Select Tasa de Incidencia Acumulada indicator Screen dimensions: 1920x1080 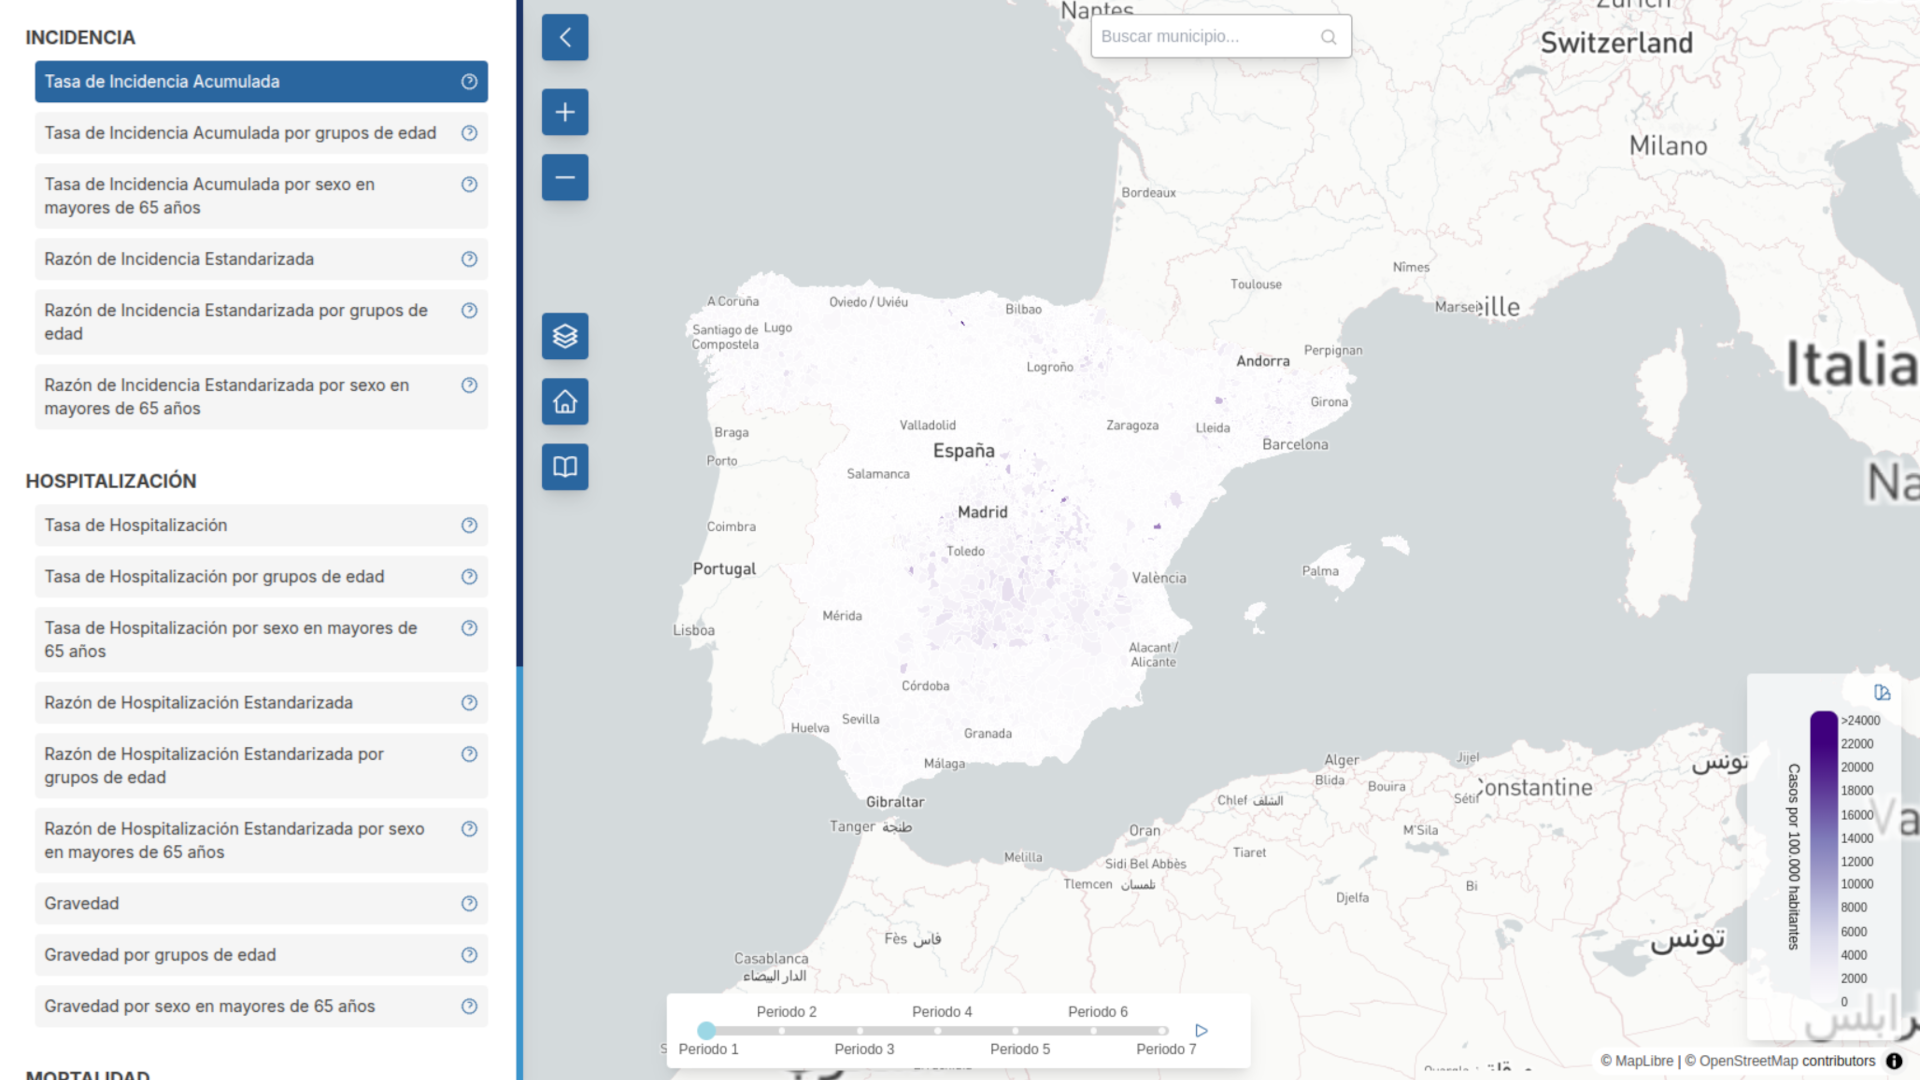pyautogui.click(x=261, y=82)
